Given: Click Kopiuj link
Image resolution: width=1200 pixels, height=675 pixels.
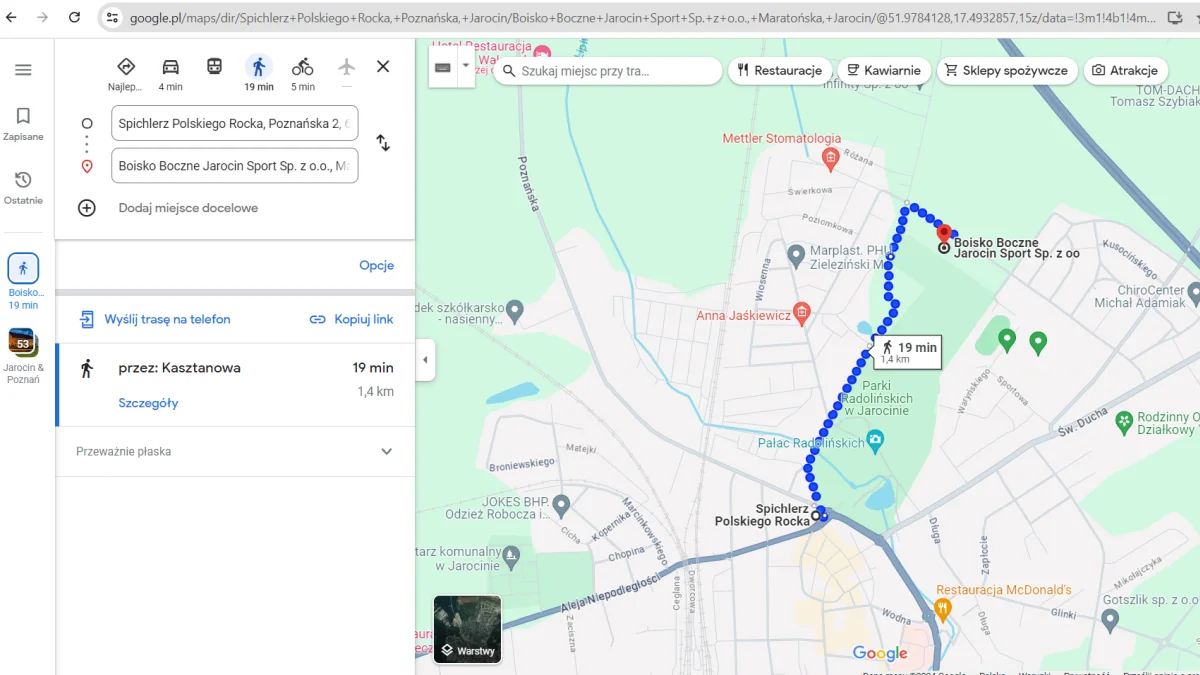Looking at the screenshot, I should pyautogui.click(x=351, y=319).
